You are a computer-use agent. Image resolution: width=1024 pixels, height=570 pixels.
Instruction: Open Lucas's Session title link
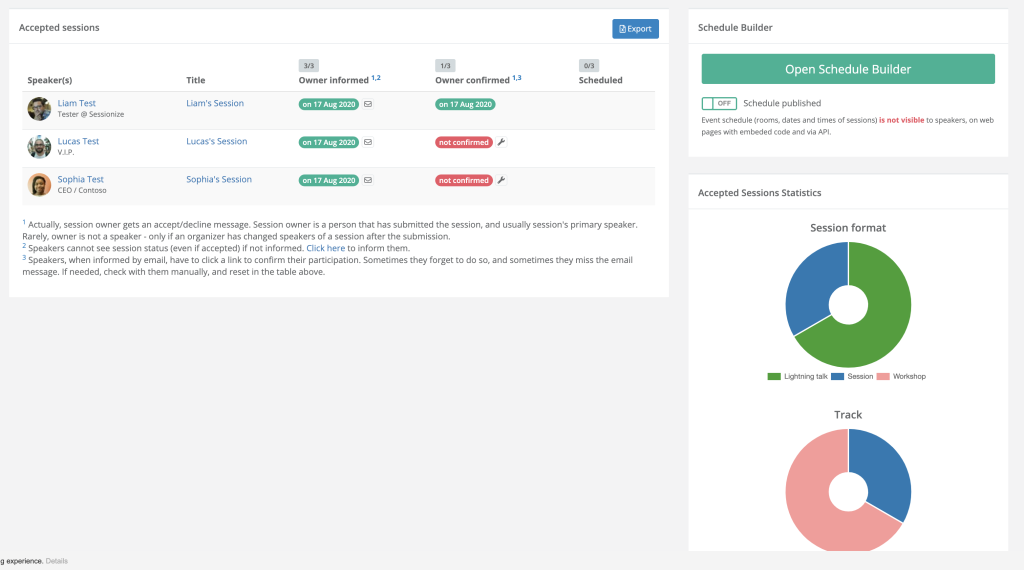(x=217, y=141)
